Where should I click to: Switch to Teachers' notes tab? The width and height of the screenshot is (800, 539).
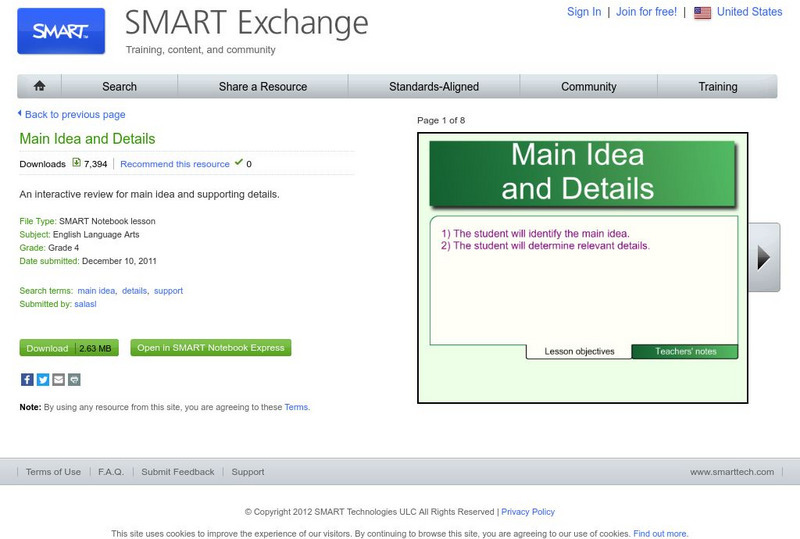coord(685,351)
